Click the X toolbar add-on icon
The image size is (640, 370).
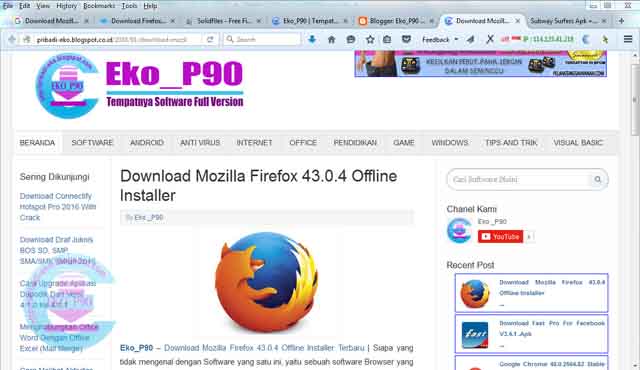pos(490,40)
